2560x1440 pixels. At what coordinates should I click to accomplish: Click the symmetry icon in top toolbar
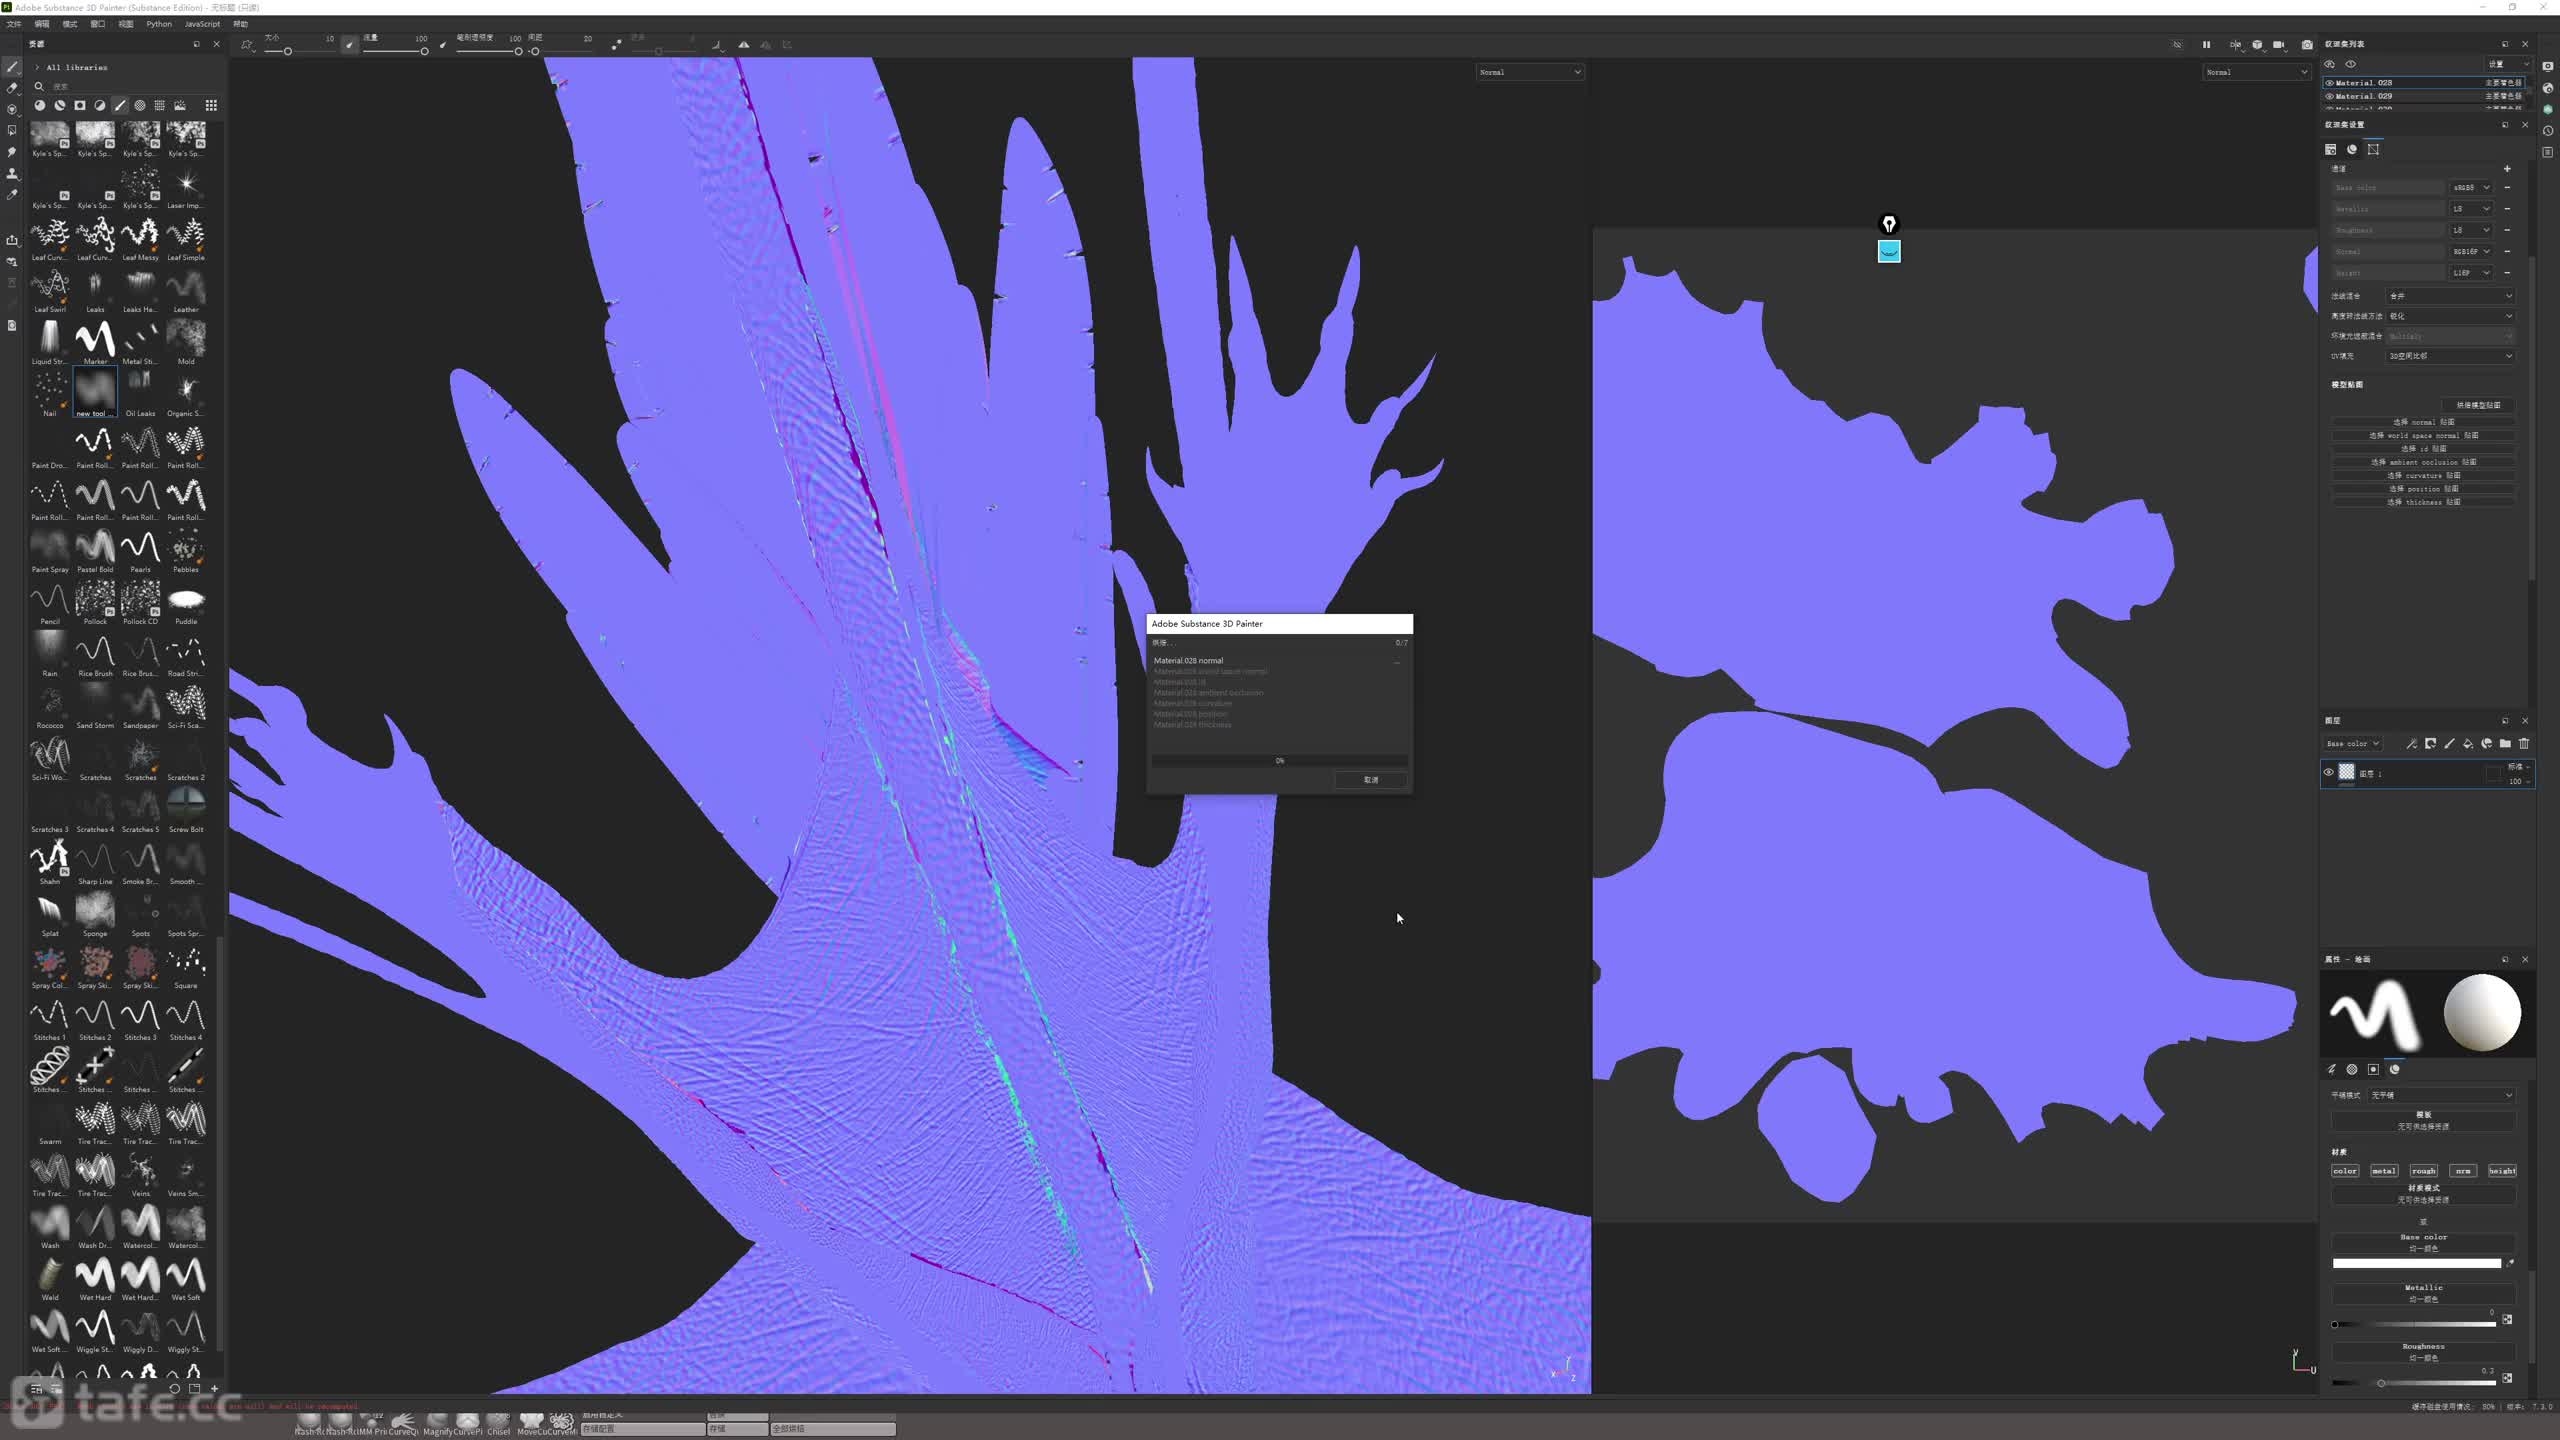[743, 44]
